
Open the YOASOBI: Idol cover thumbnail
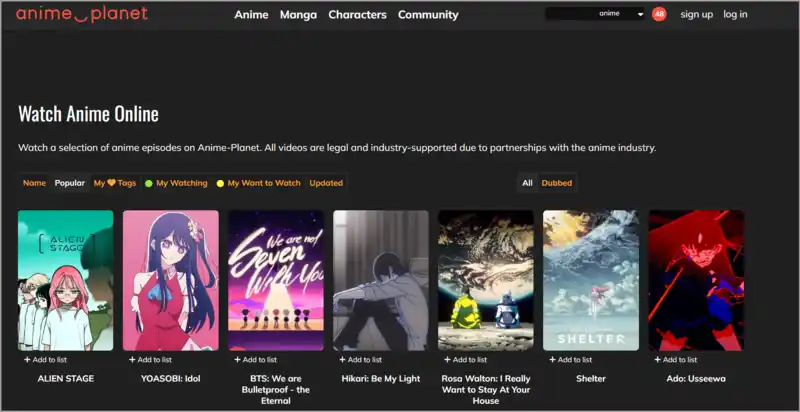tap(170, 280)
